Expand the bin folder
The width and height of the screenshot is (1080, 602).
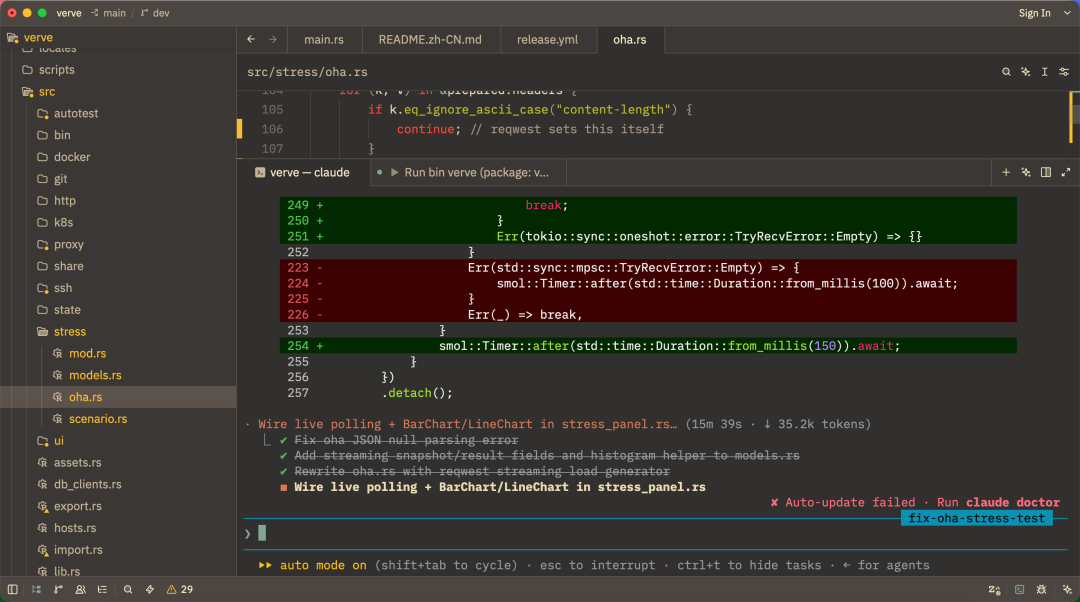pyautogui.click(x=118, y=135)
